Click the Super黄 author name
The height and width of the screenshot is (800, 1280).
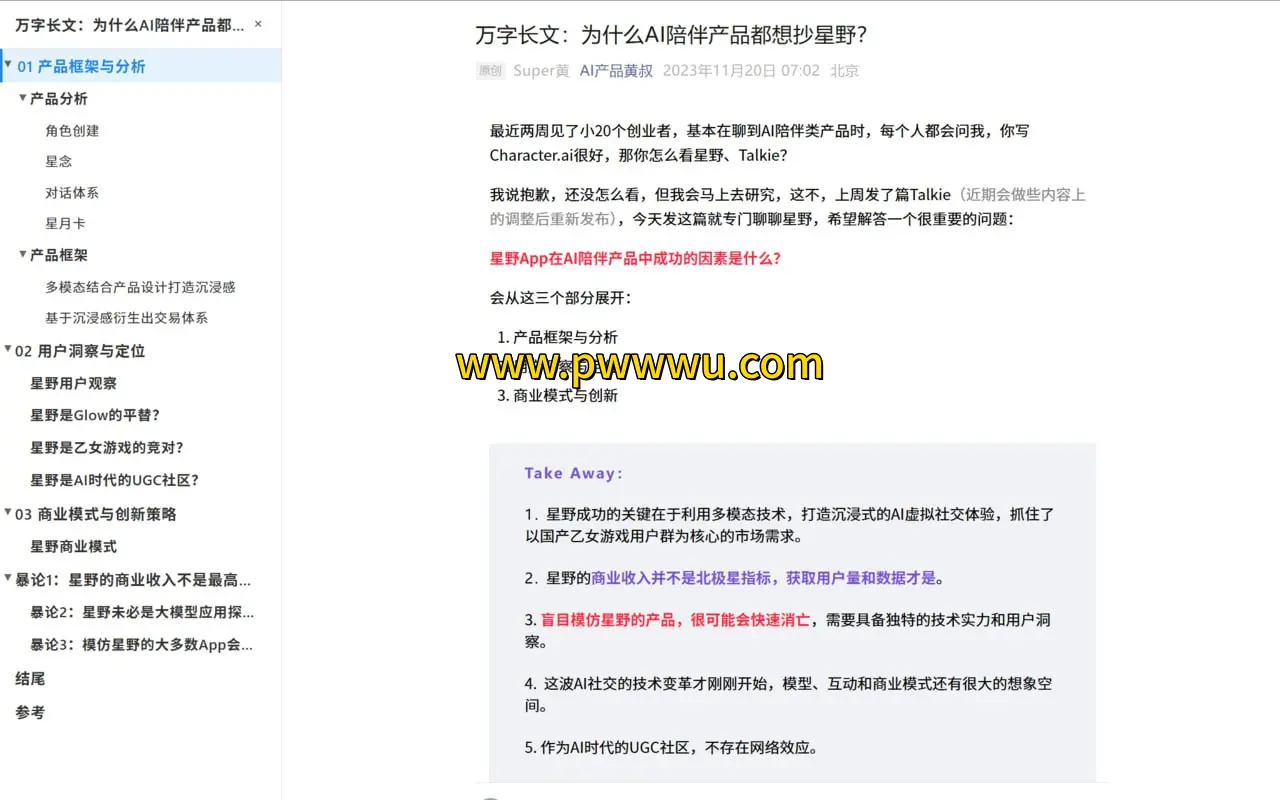(x=541, y=71)
